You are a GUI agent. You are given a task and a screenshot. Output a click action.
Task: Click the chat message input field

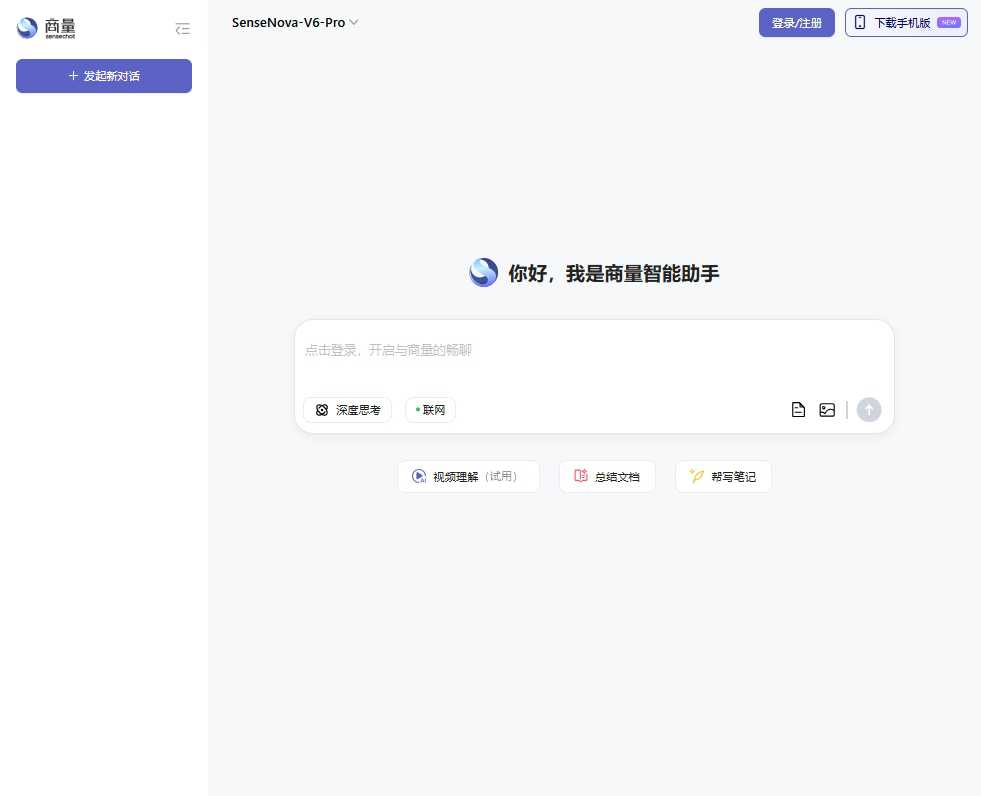(594, 350)
